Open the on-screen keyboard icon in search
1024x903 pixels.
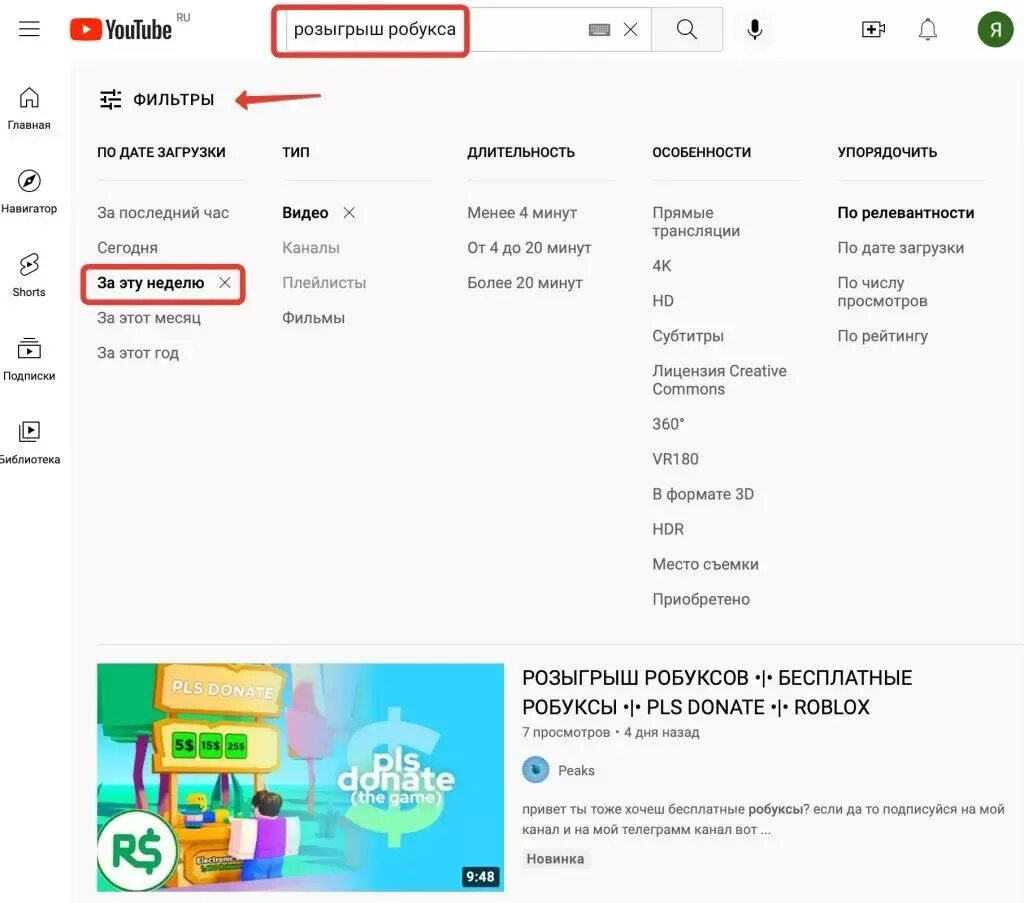[599, 29]
